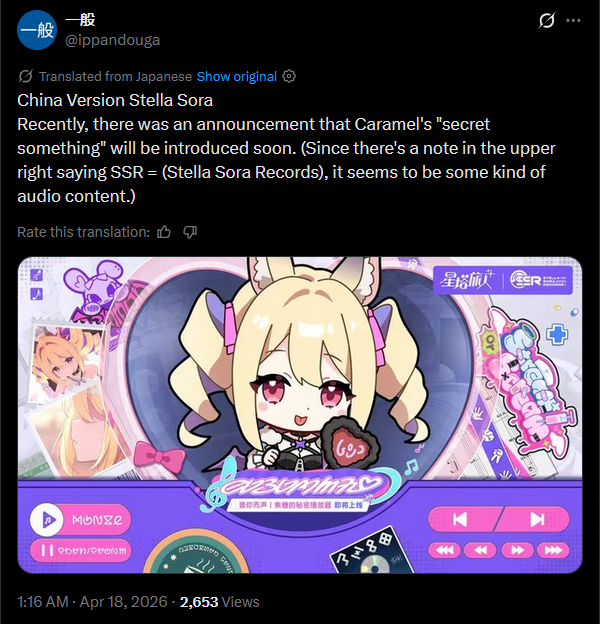The height and width of the screenshot is (624, 600).
Task: Open the @ippandouga profile handle
Action: pyautogui.click(x=113, y=40)
